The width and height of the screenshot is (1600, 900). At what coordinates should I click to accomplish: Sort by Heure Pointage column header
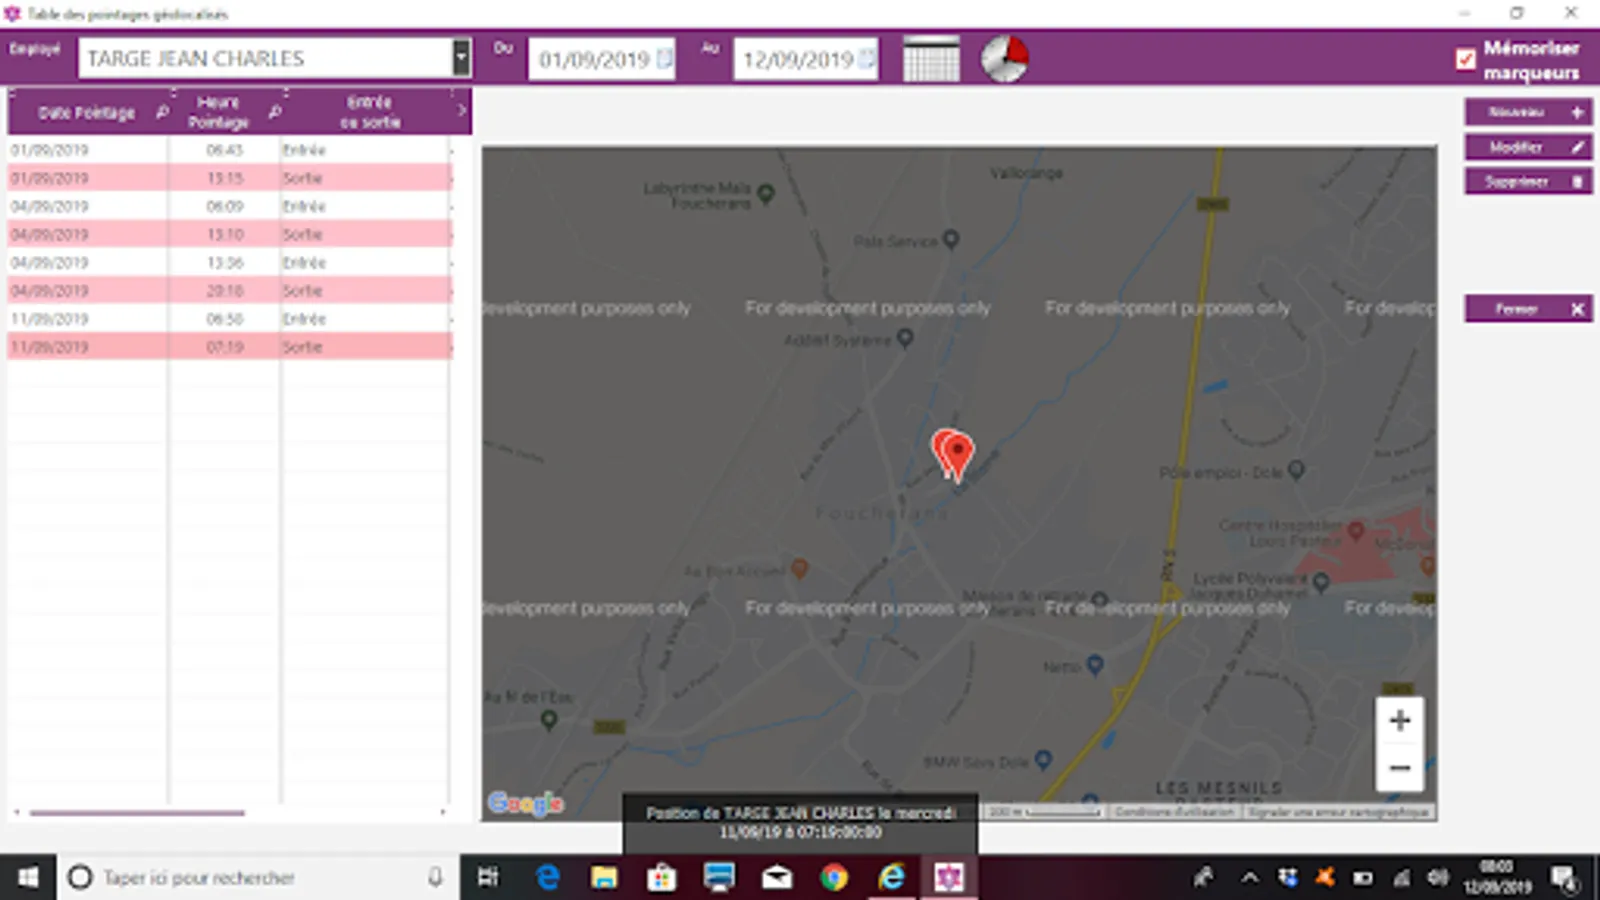[x=218, y=112]
